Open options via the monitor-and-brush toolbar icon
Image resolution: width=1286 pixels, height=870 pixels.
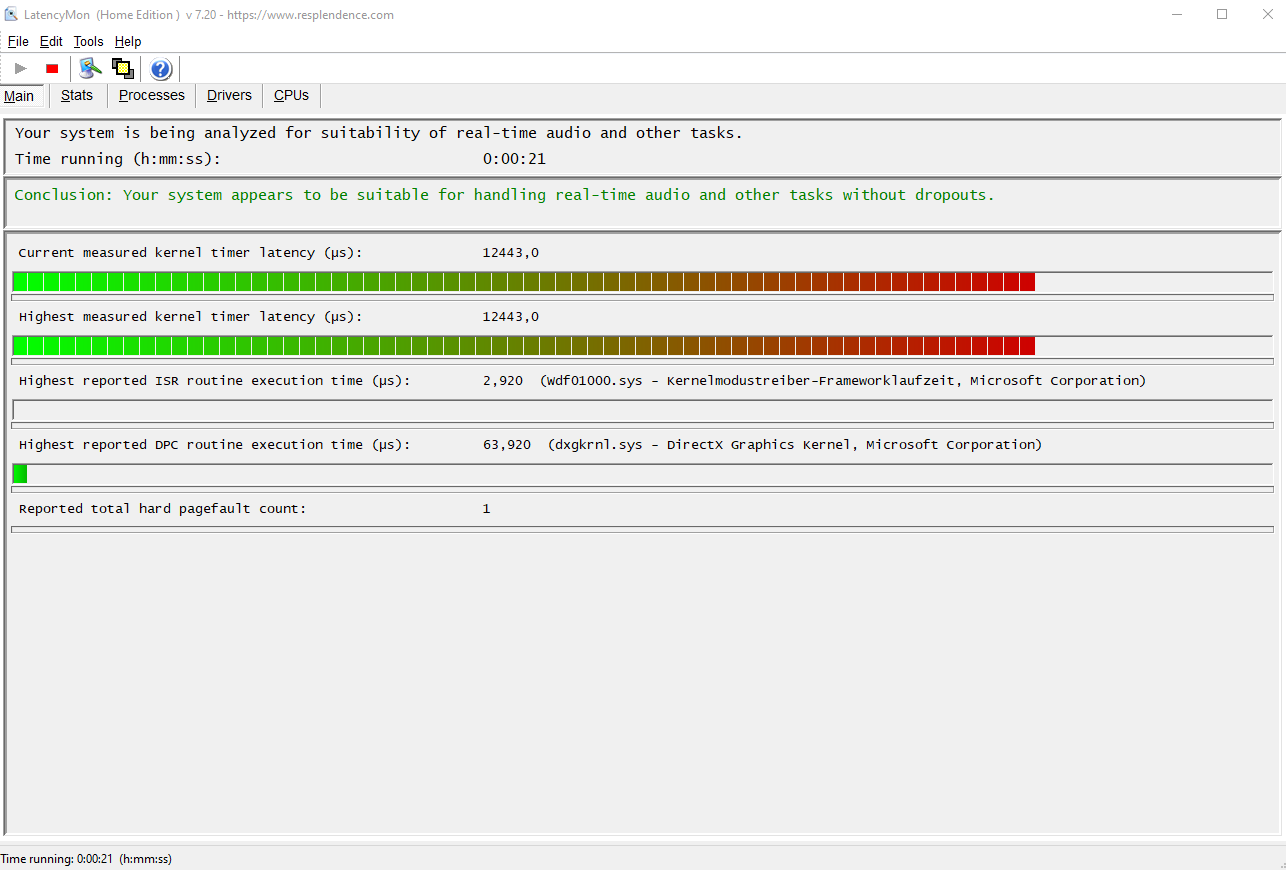[x=91, y=69]
